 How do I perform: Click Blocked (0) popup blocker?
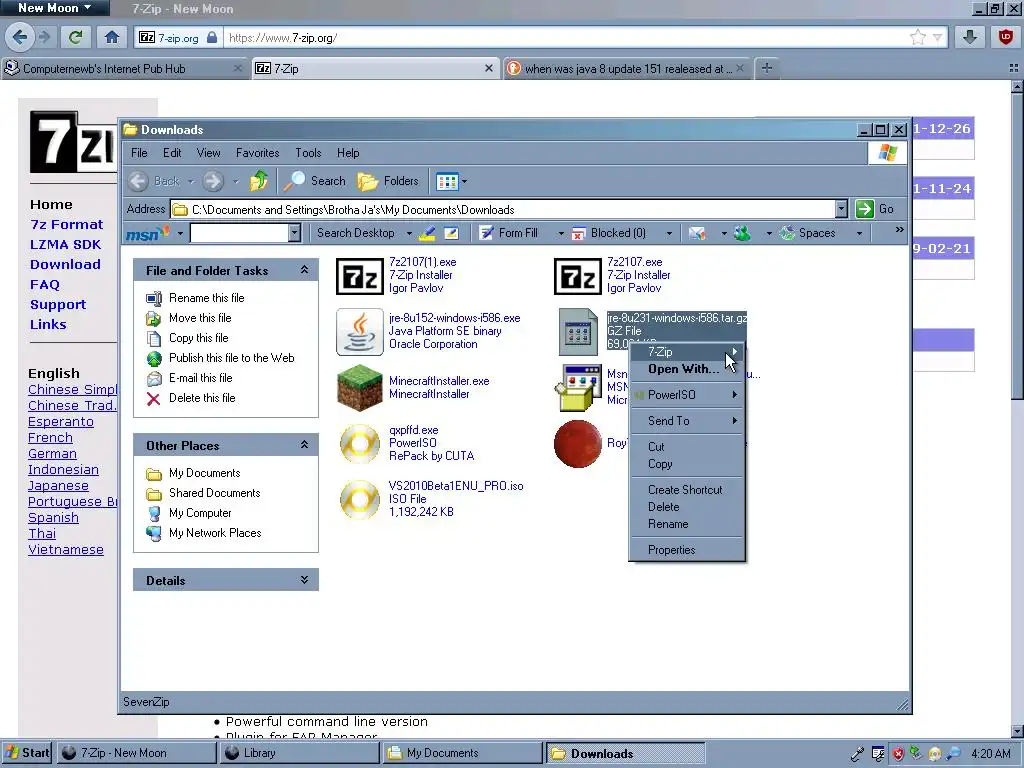pyautogui.click(x=609, y=233)
